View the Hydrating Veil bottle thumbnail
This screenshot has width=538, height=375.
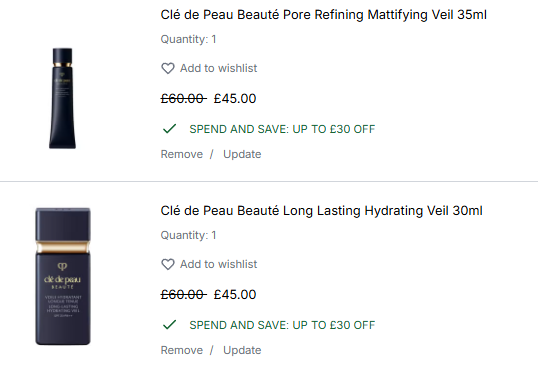pyautogui.click(x=63, y=276)
